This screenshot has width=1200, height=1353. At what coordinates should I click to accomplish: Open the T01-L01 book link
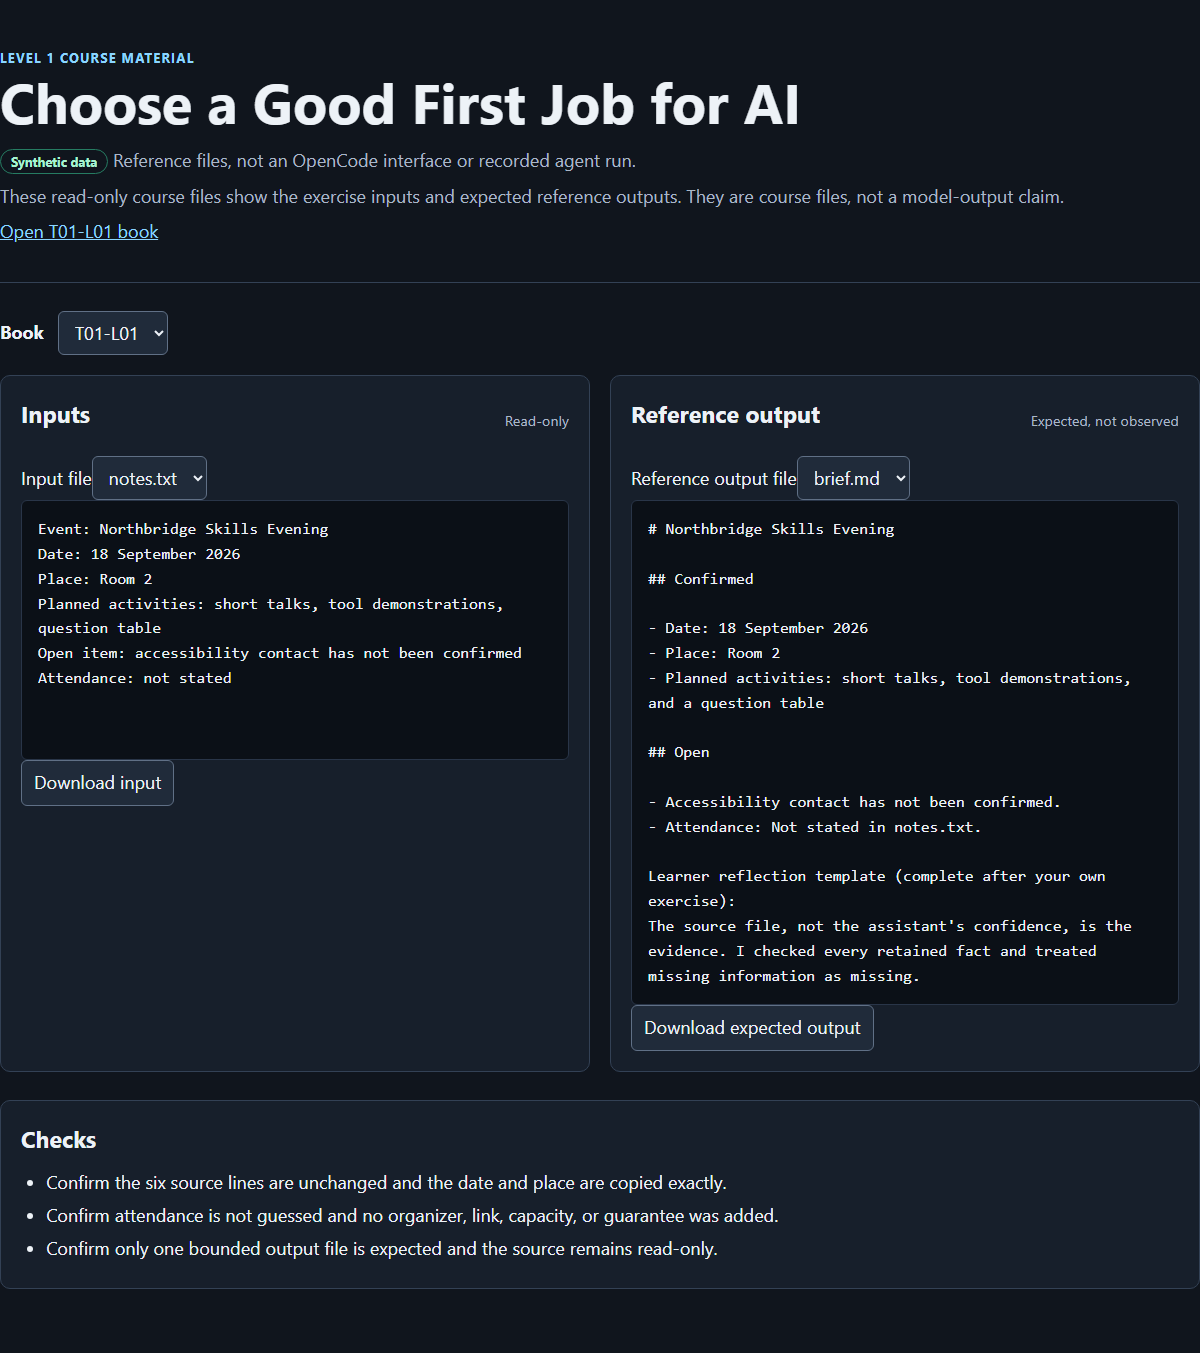[79, 232]
